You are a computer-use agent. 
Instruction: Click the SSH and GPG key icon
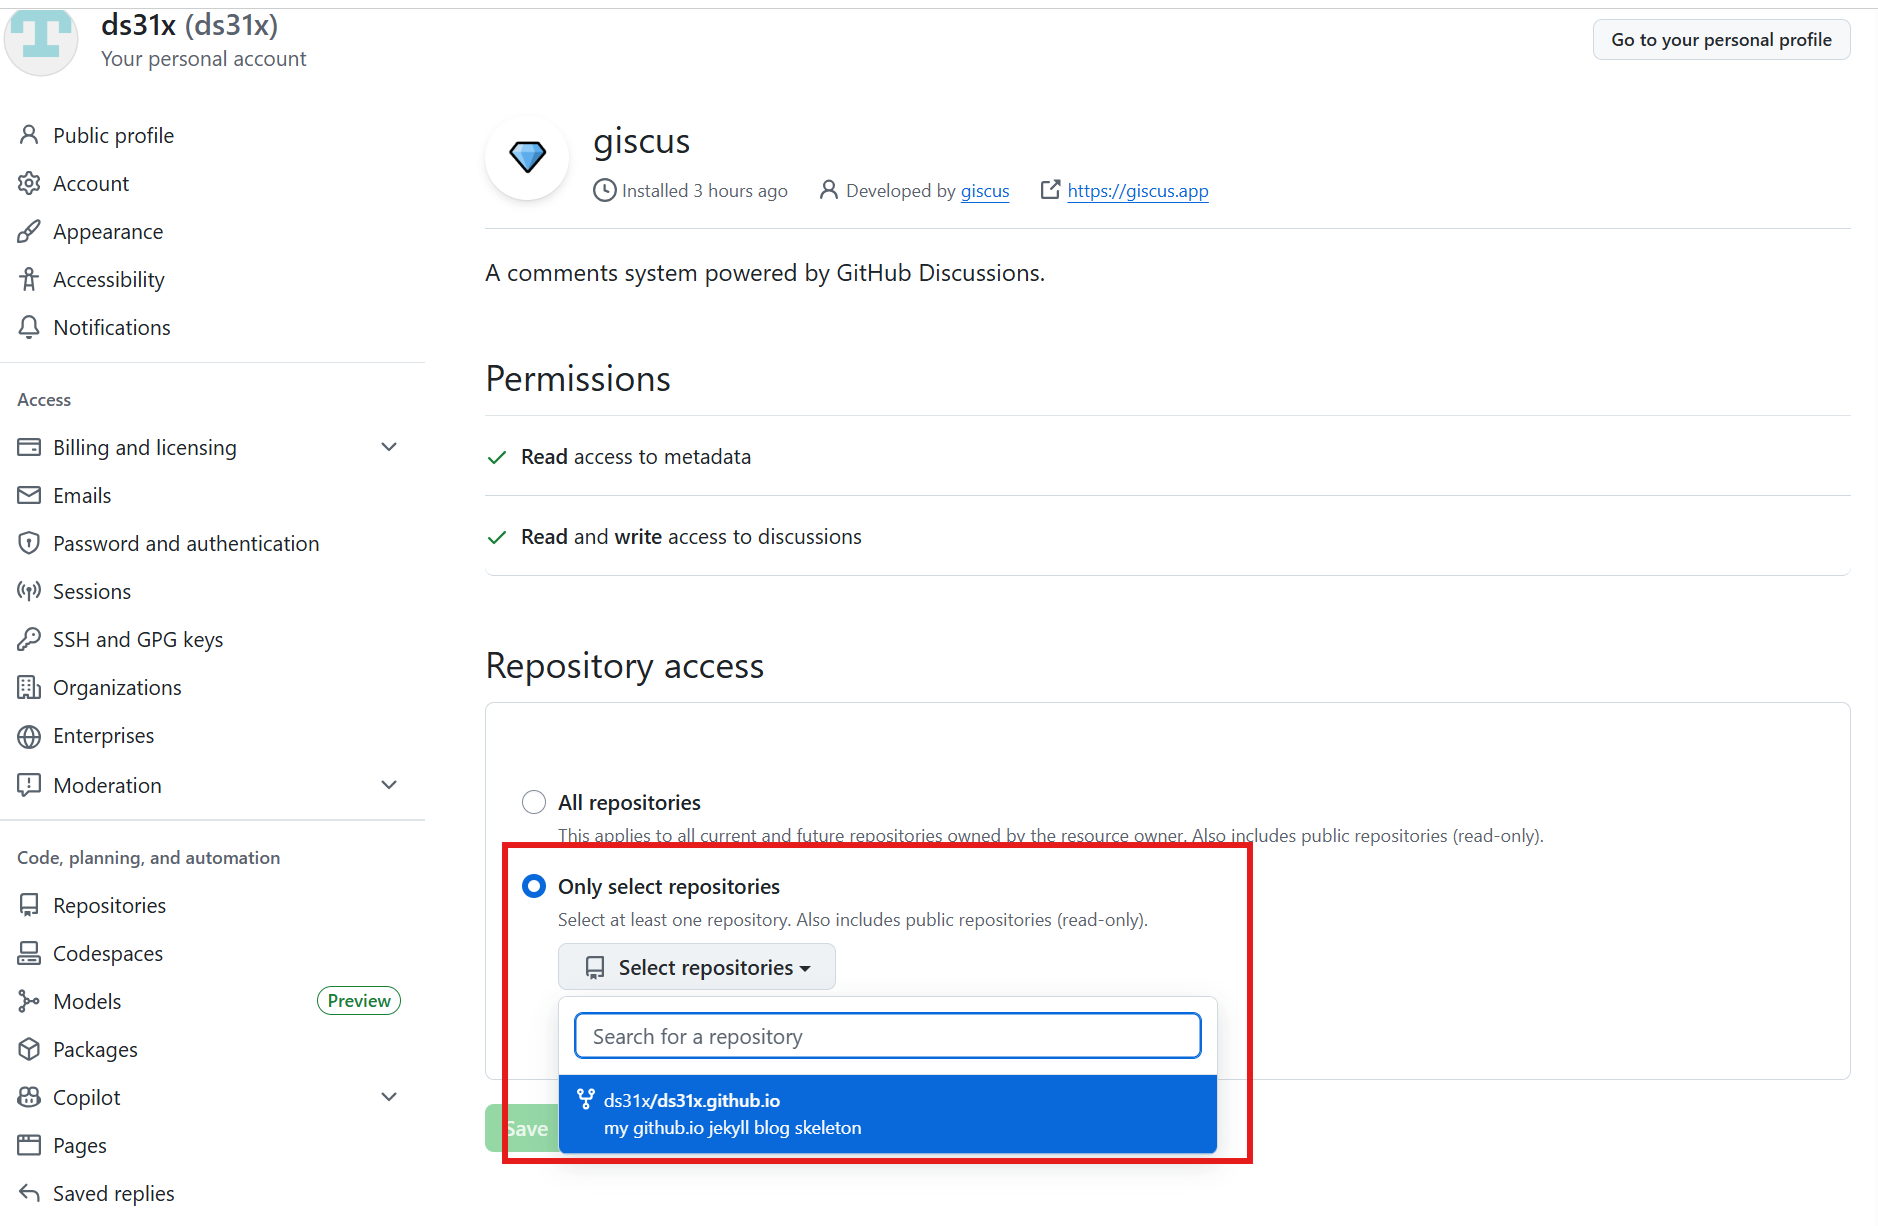coord(29,639)
